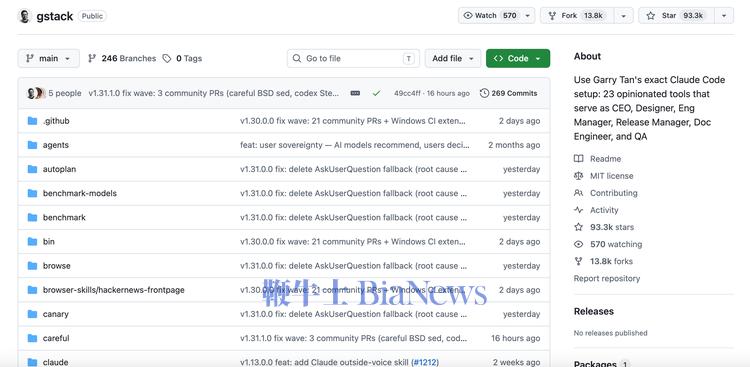Open the claude row commit message v1.13.0.0

(324, 362)
